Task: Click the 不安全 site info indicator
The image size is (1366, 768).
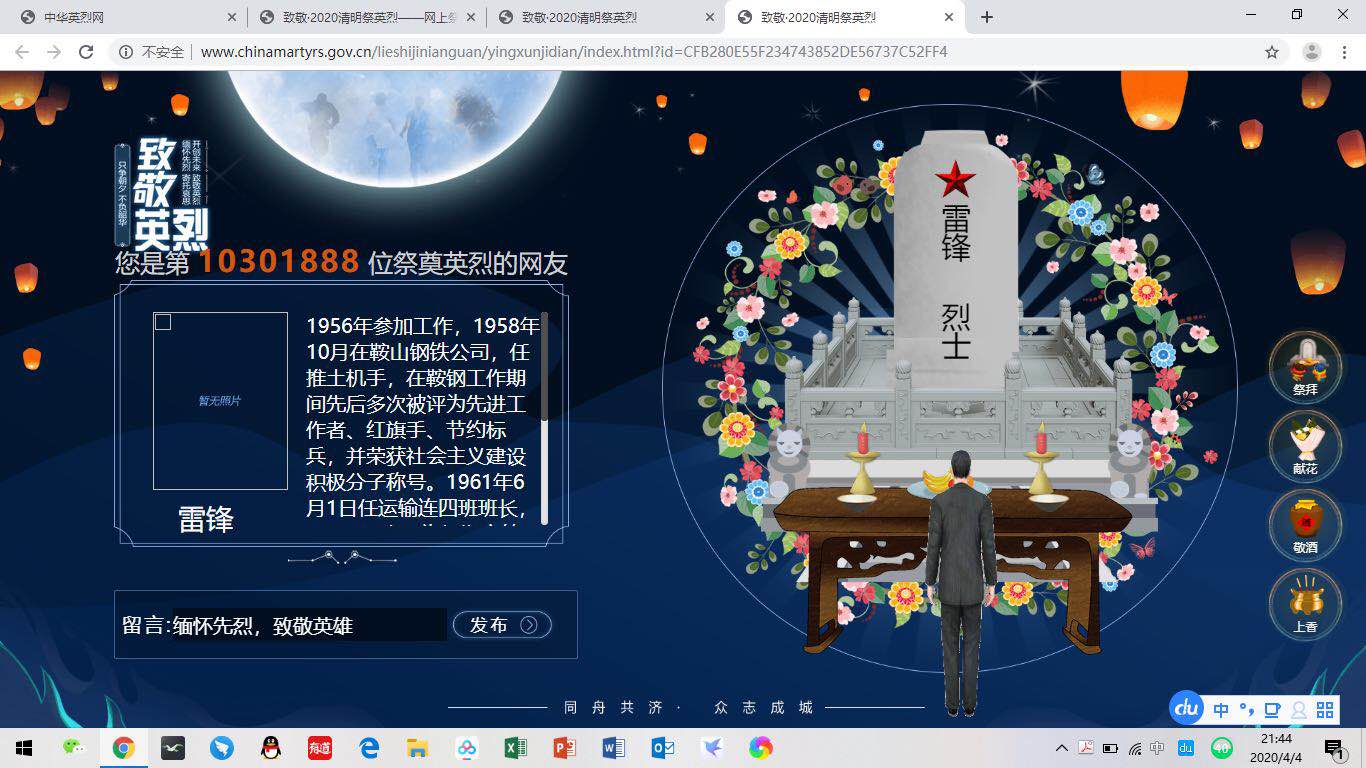Action: tap(152, 52)
